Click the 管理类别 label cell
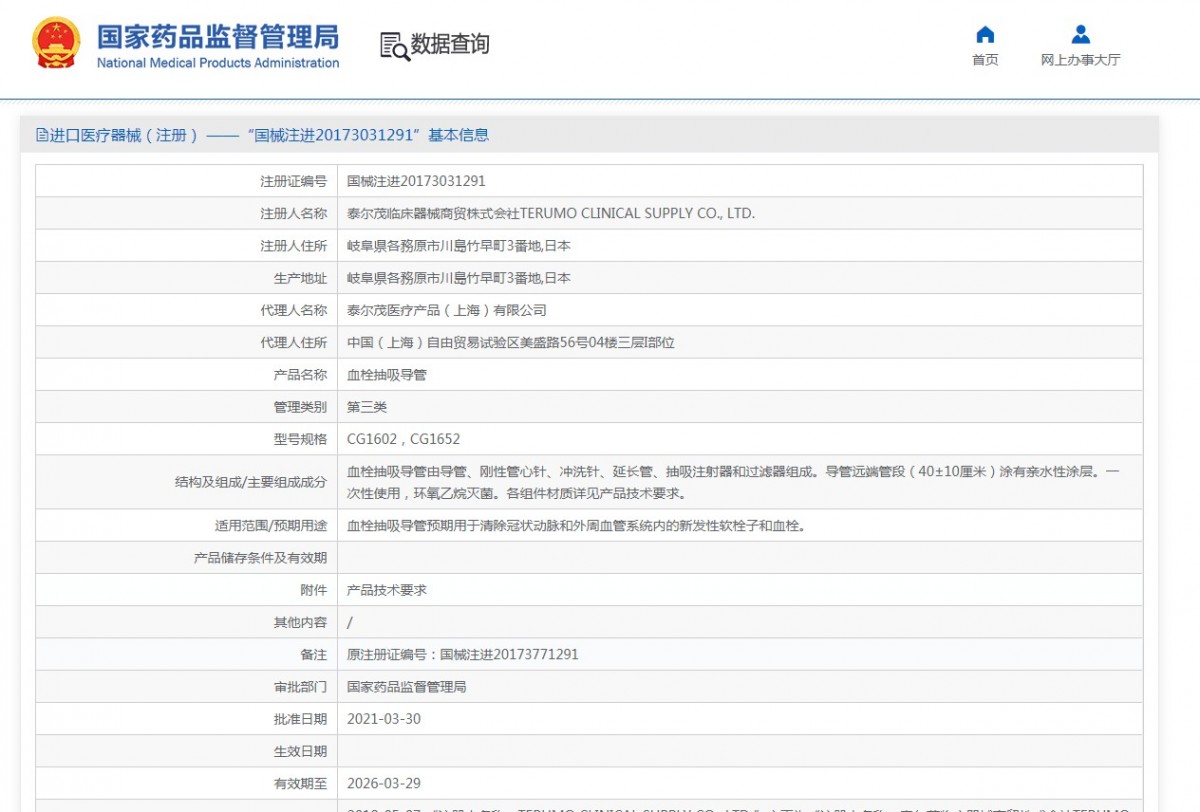This screenshot has width=1200, height=812. pyautogui.click(x=187, y=407)
